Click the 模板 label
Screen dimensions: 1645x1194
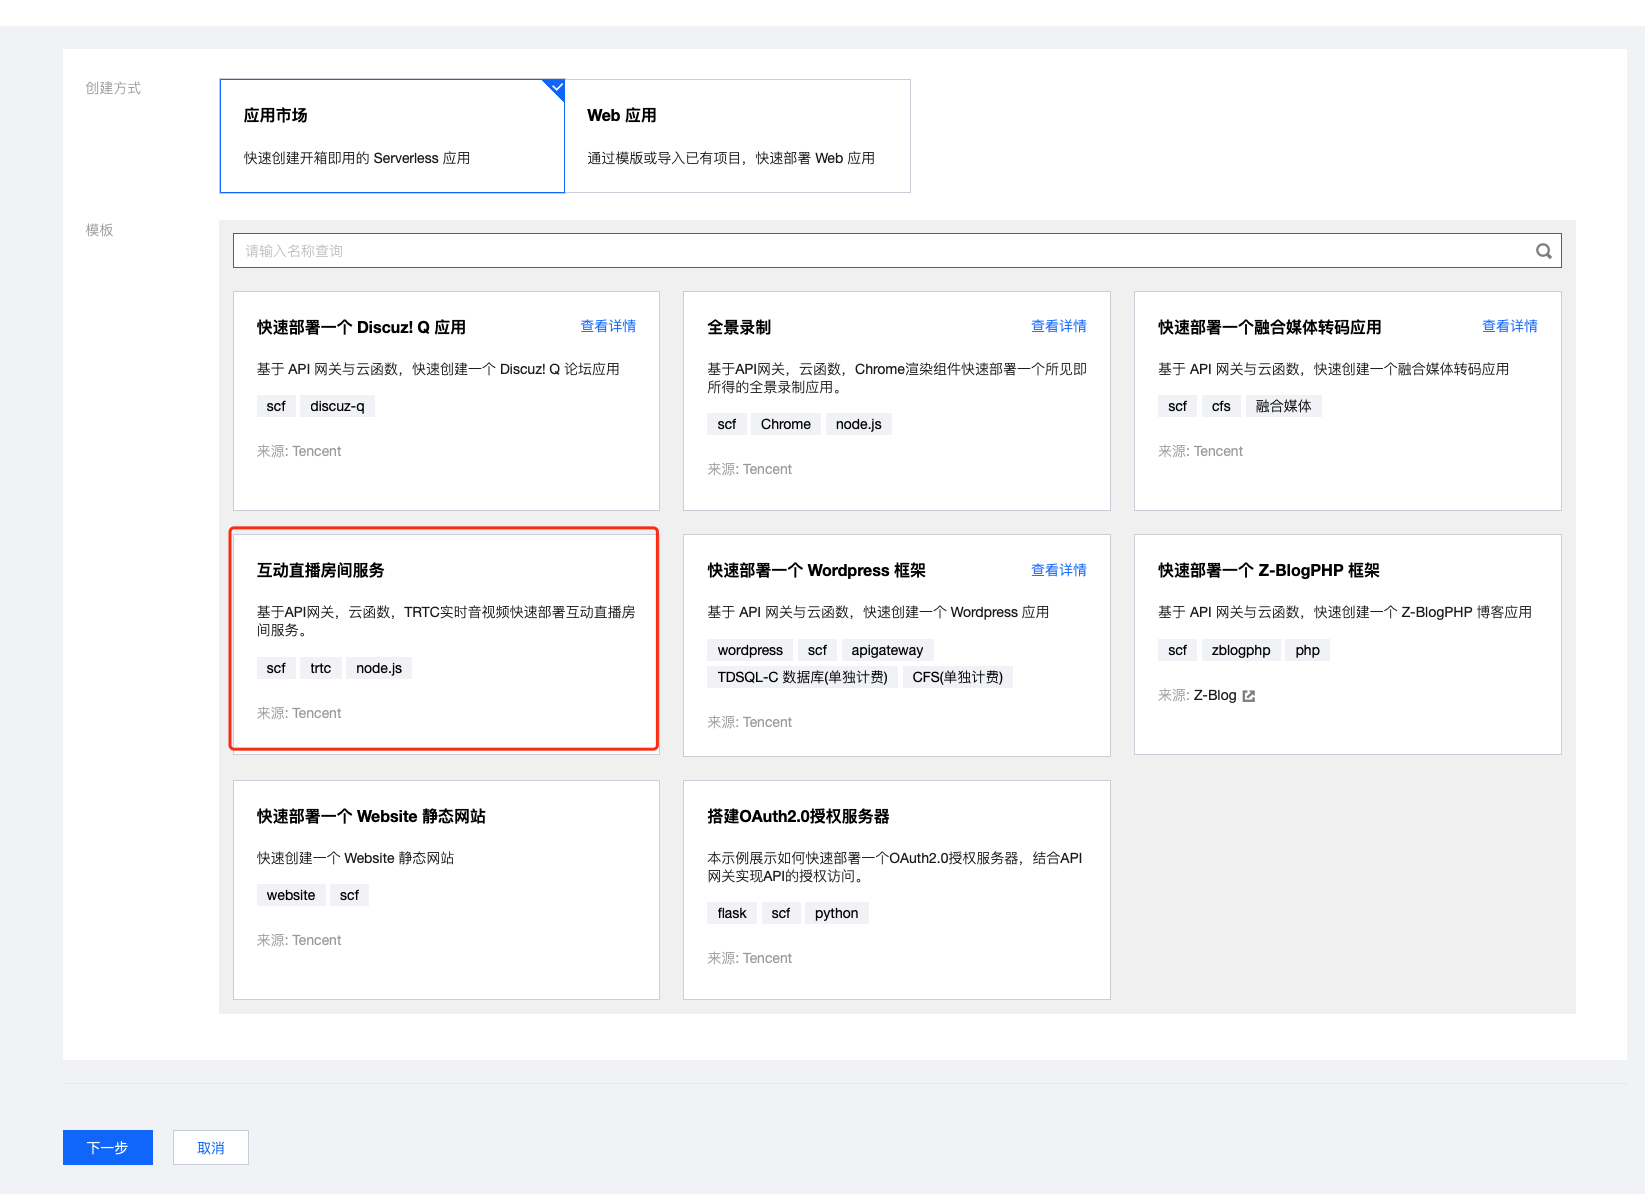(x=99, y=230)
